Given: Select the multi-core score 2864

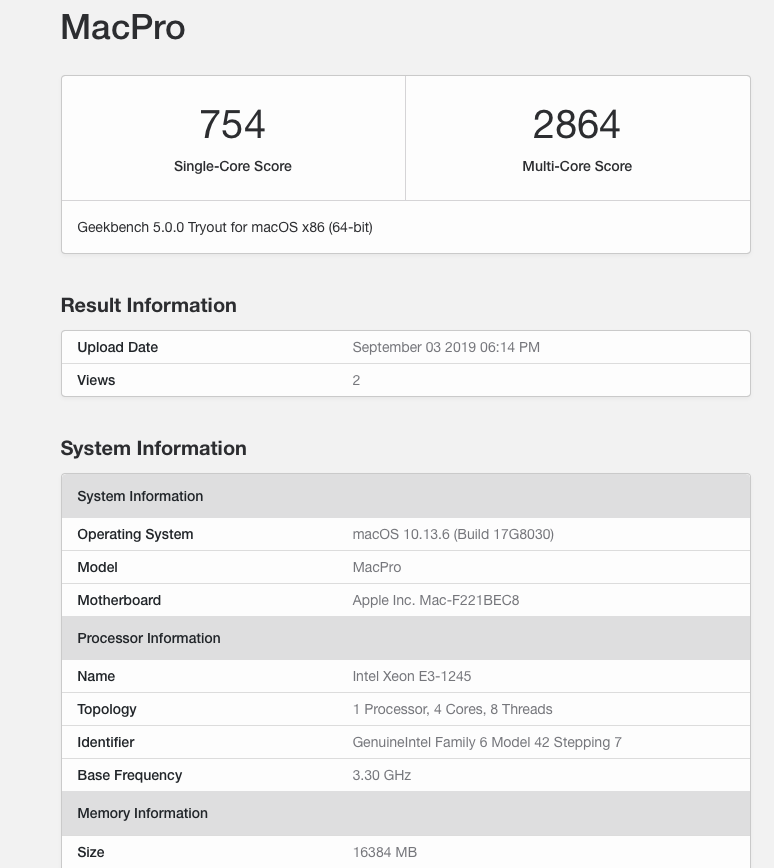Looking at the screenshot, I should [x=576, y=124].
